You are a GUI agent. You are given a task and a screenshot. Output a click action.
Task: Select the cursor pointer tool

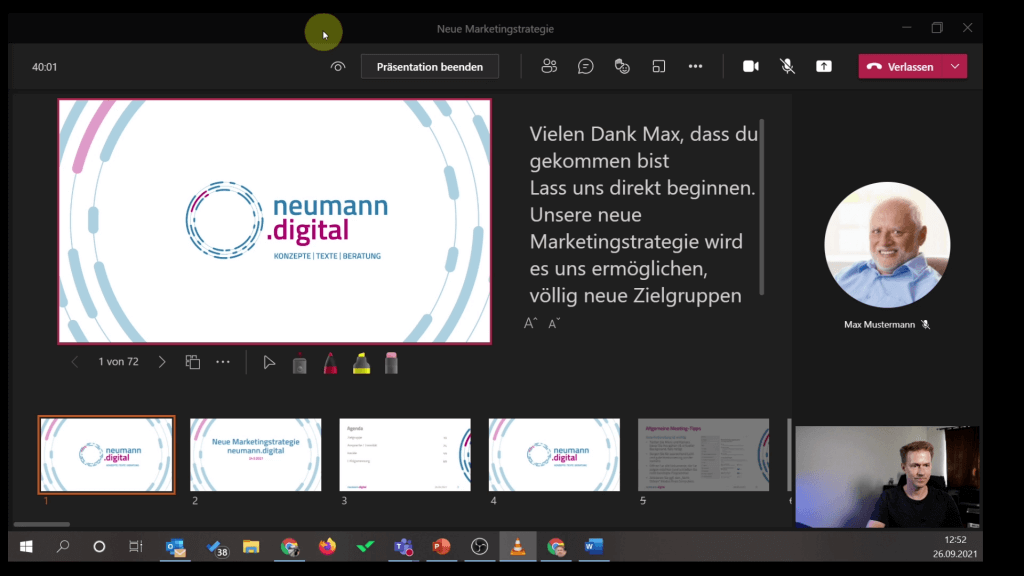pyautogui.click(x=269, y=362)
